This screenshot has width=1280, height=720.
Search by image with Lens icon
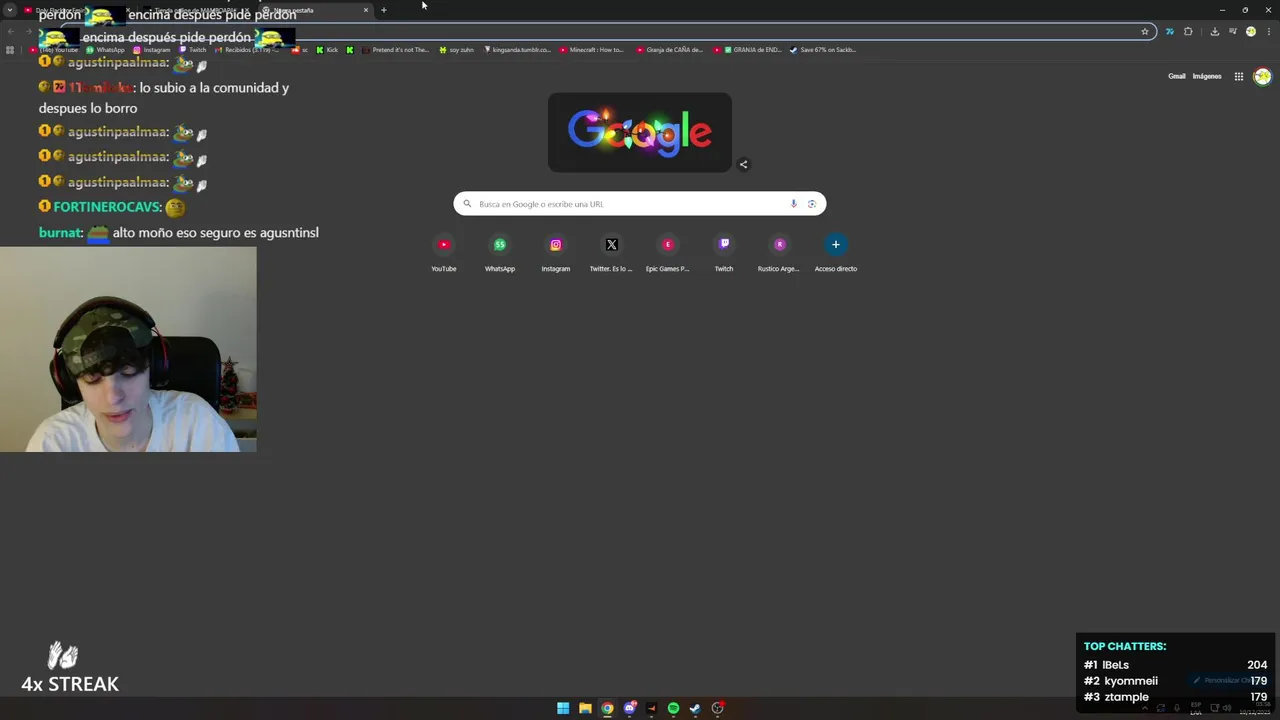pos(812,204)
